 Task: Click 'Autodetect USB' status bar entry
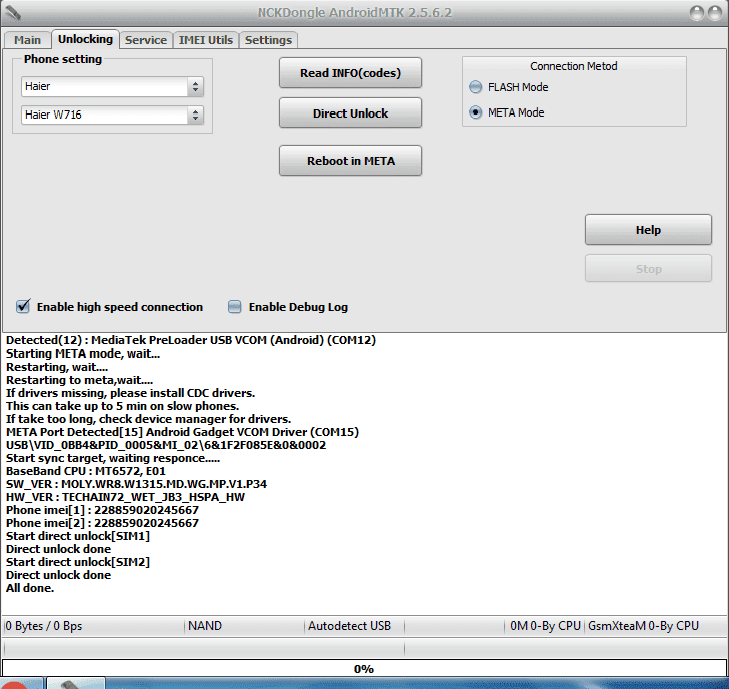pyautogui.click(x=349, y=626)
